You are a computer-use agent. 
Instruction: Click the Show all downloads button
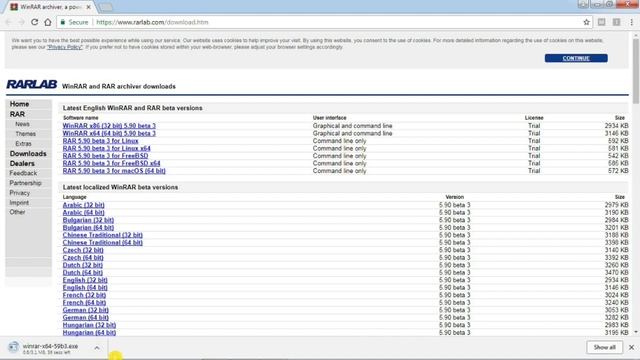point(604,347)
